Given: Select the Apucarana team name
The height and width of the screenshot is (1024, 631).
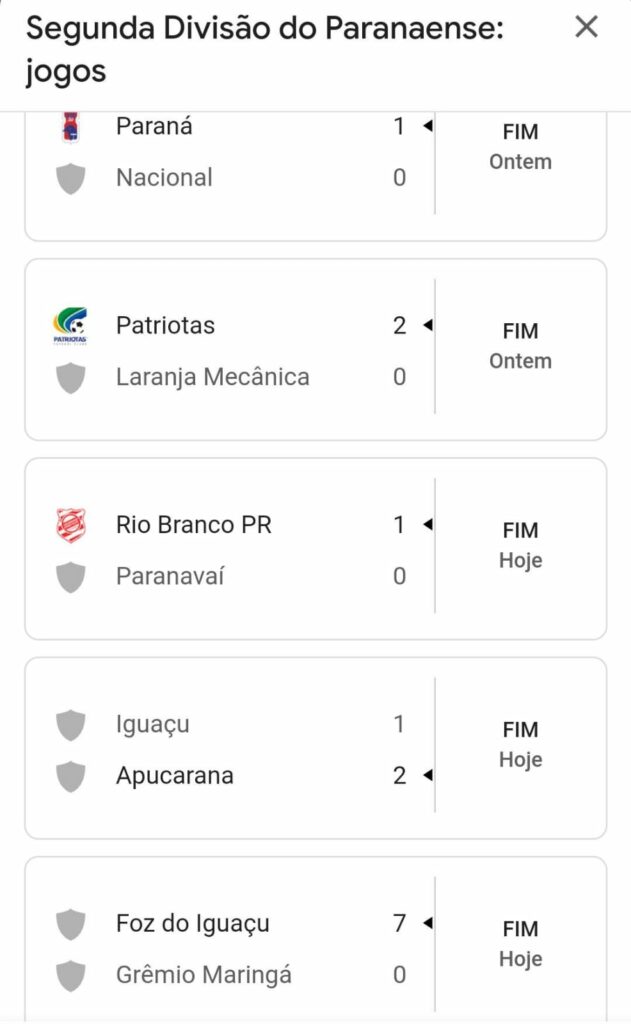Looking at the screenshot, I should pos(175,776).
